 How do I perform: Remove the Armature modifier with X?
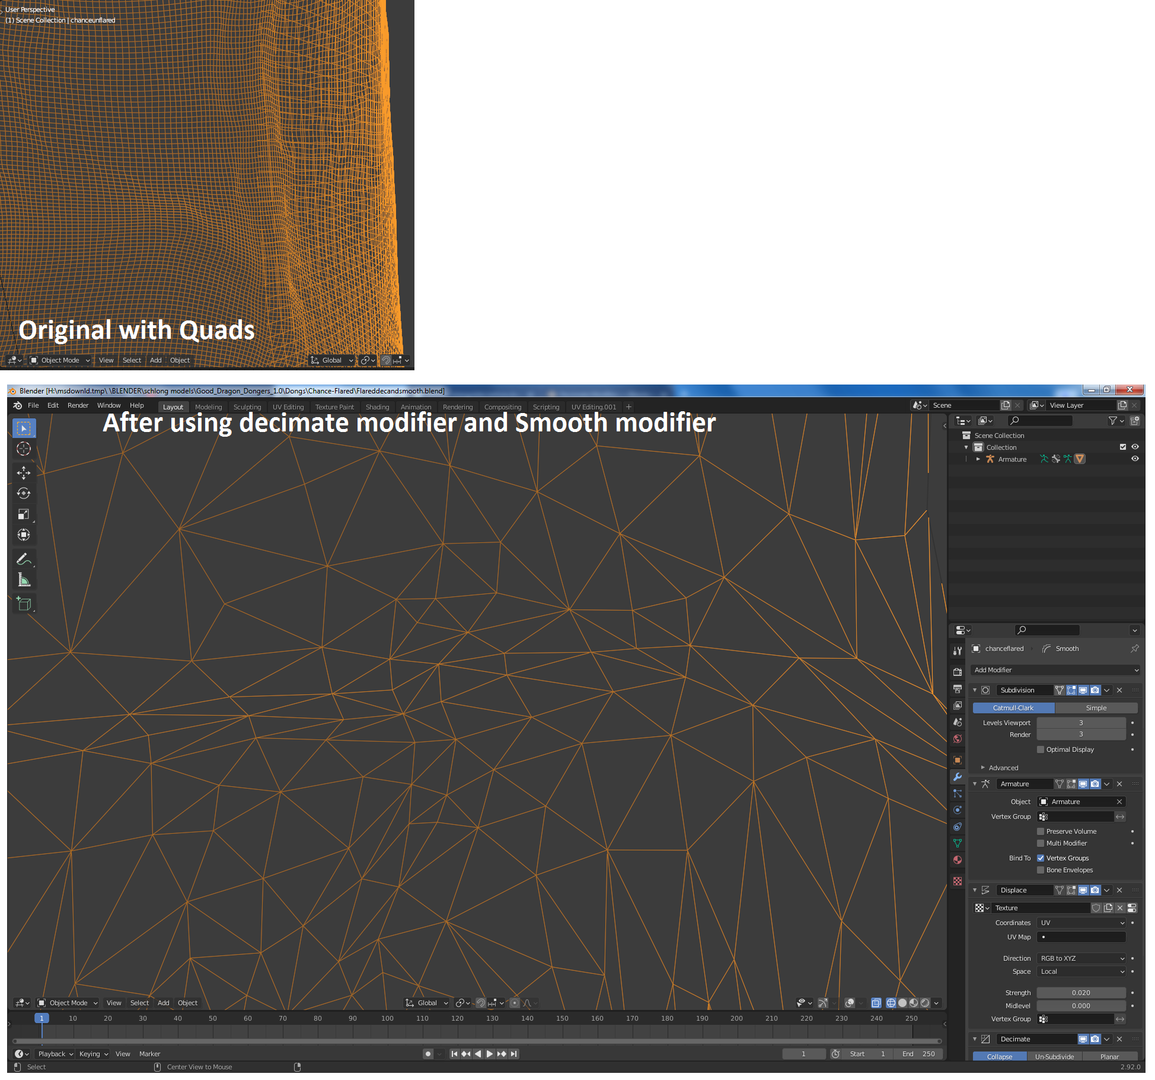(x=1119, y=784)
